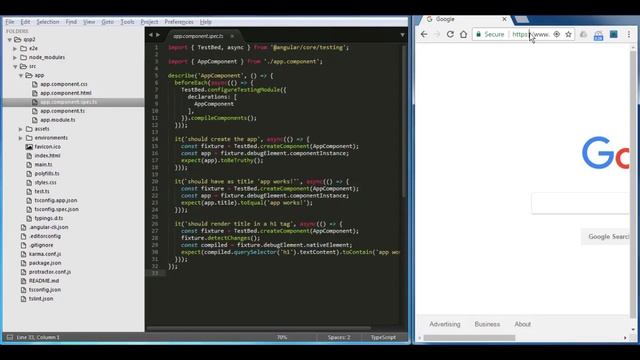The width and height of the screenshot is (640, 360).
Task: Open the File menu in Sublime Text
Action: (x=10, y=22)
